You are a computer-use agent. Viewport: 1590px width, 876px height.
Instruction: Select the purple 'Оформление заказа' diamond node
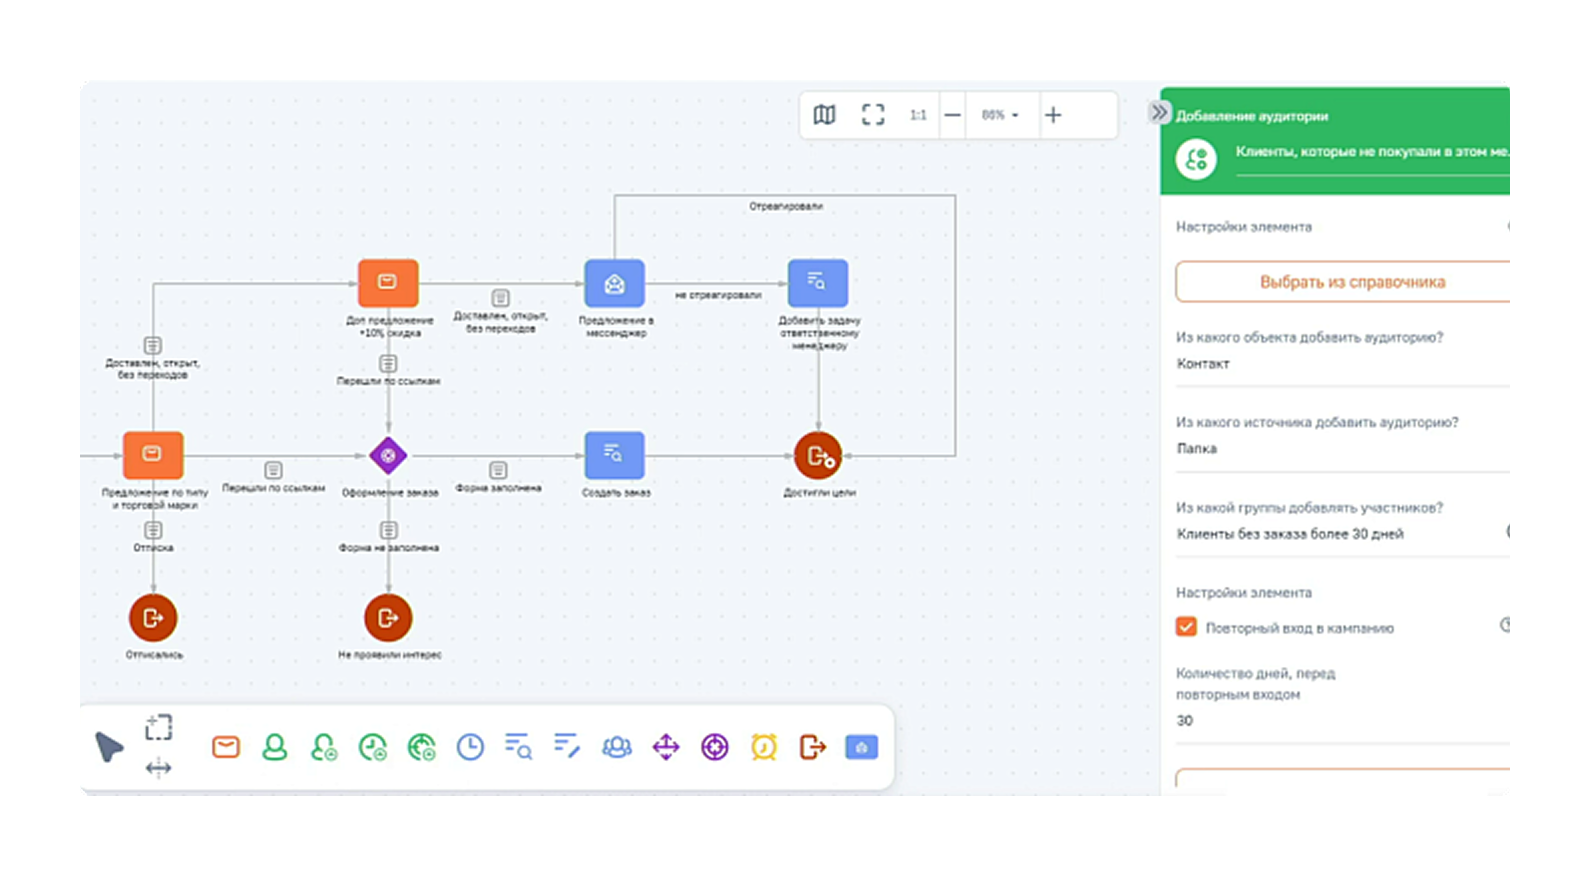388,456
